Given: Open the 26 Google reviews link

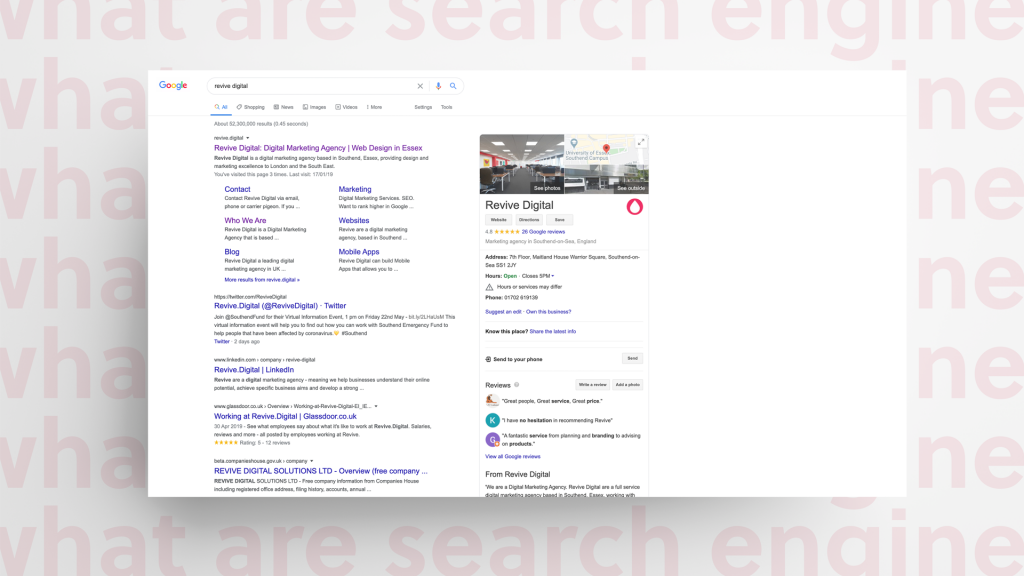Looking at the screenshot, I should click(543, 232).
